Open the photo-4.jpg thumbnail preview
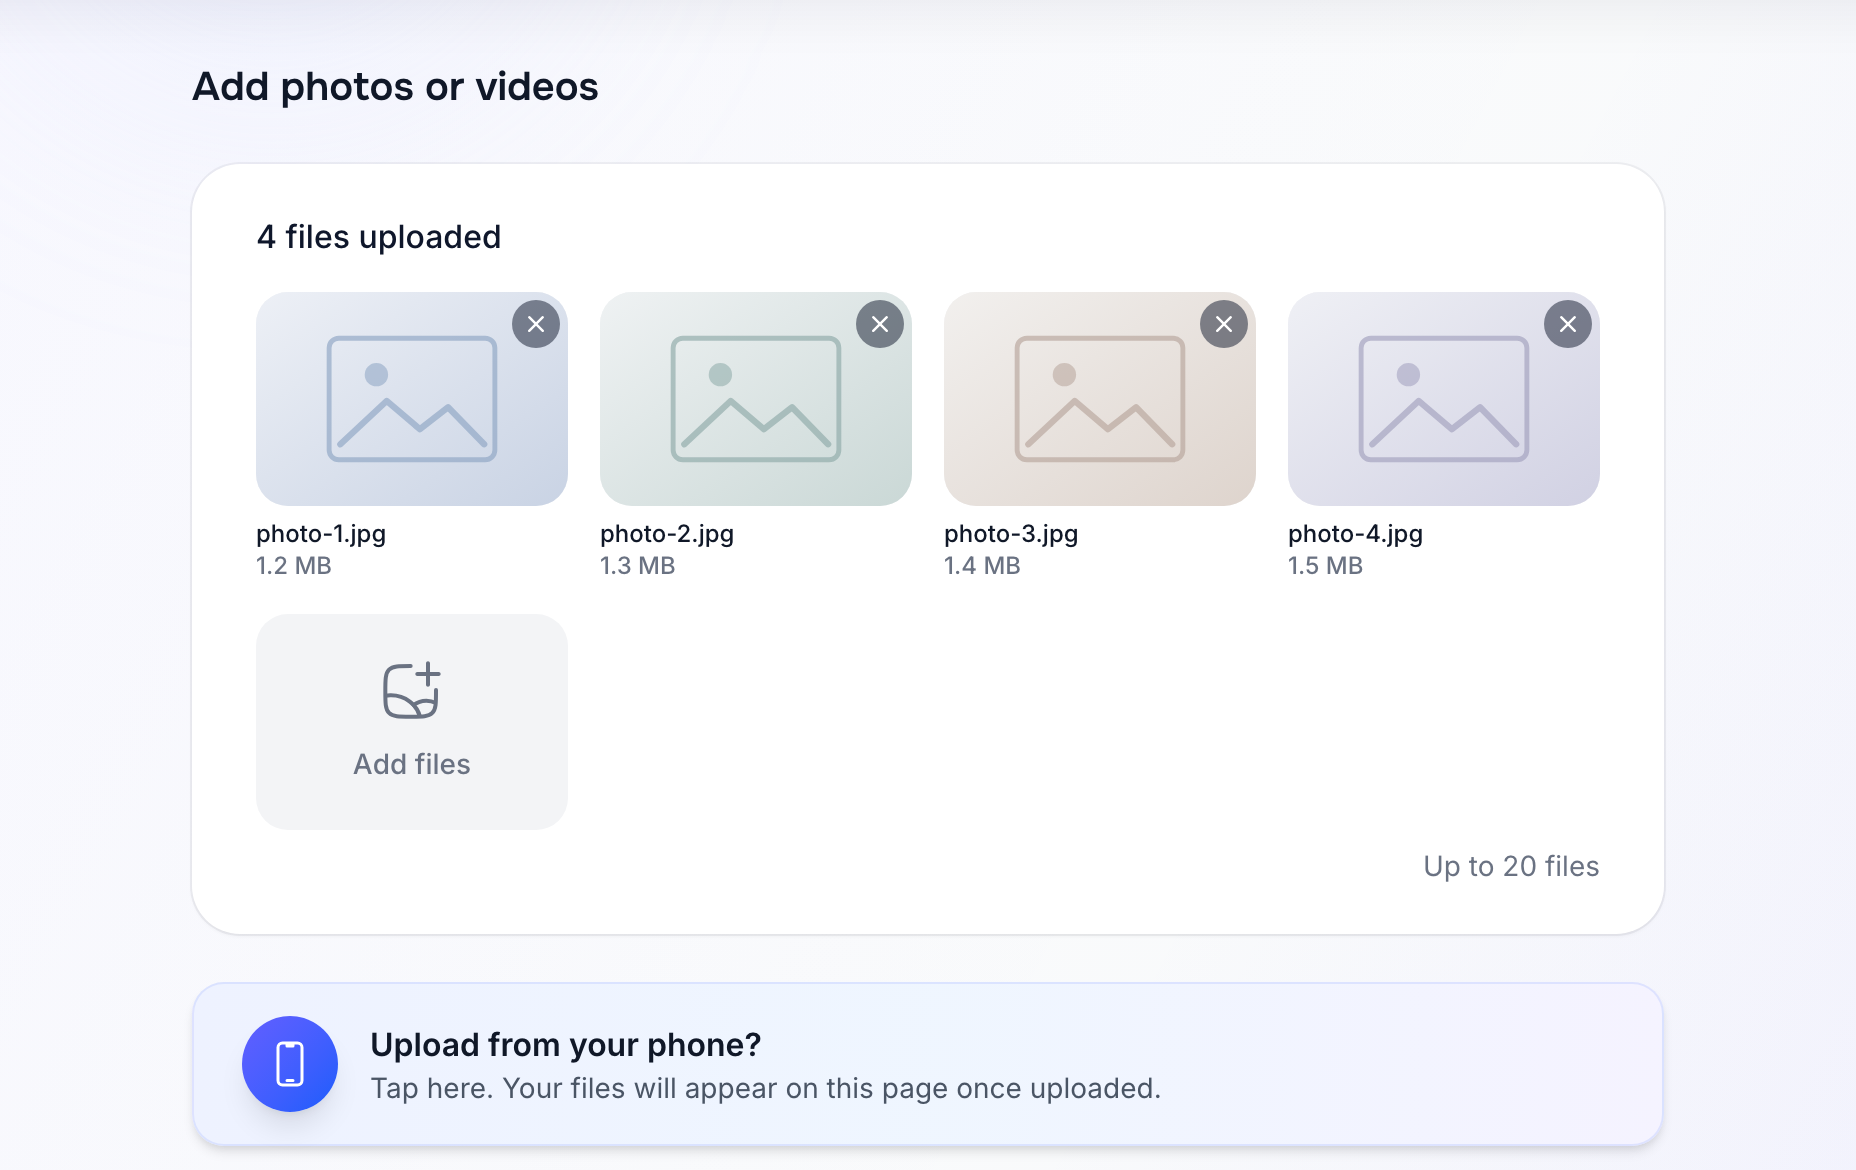The width and height of the screenshot is (1856, 1170). click(x=1444, y=399)
